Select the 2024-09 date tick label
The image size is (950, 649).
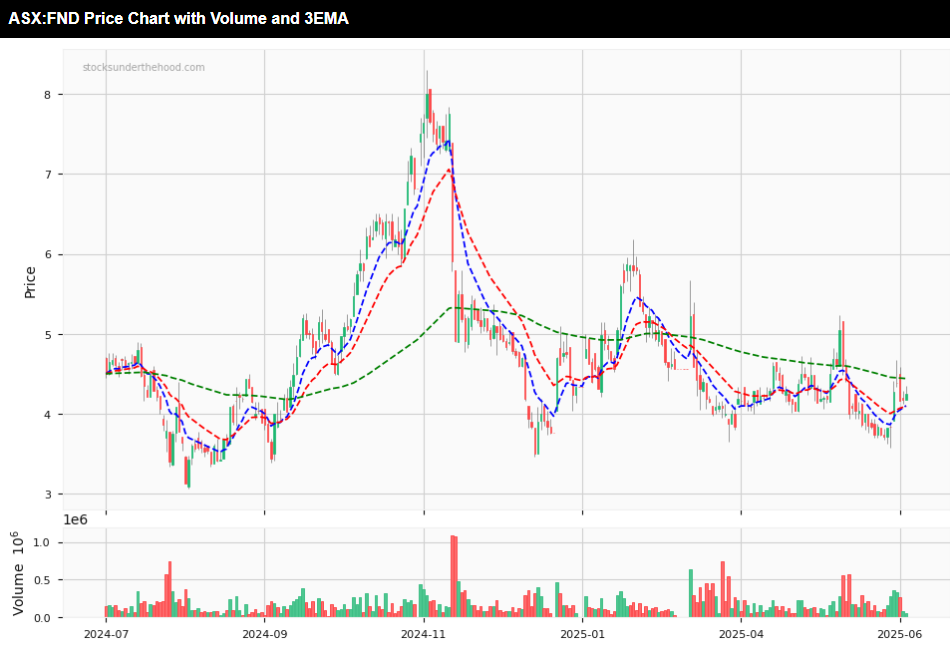264,634
